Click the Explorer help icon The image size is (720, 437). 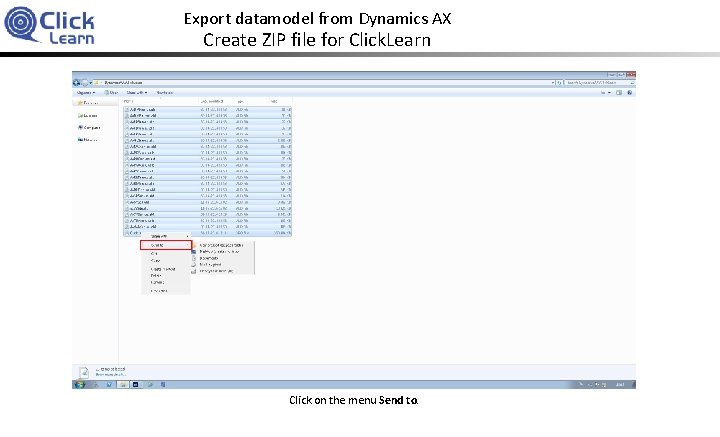coord(630,93)
